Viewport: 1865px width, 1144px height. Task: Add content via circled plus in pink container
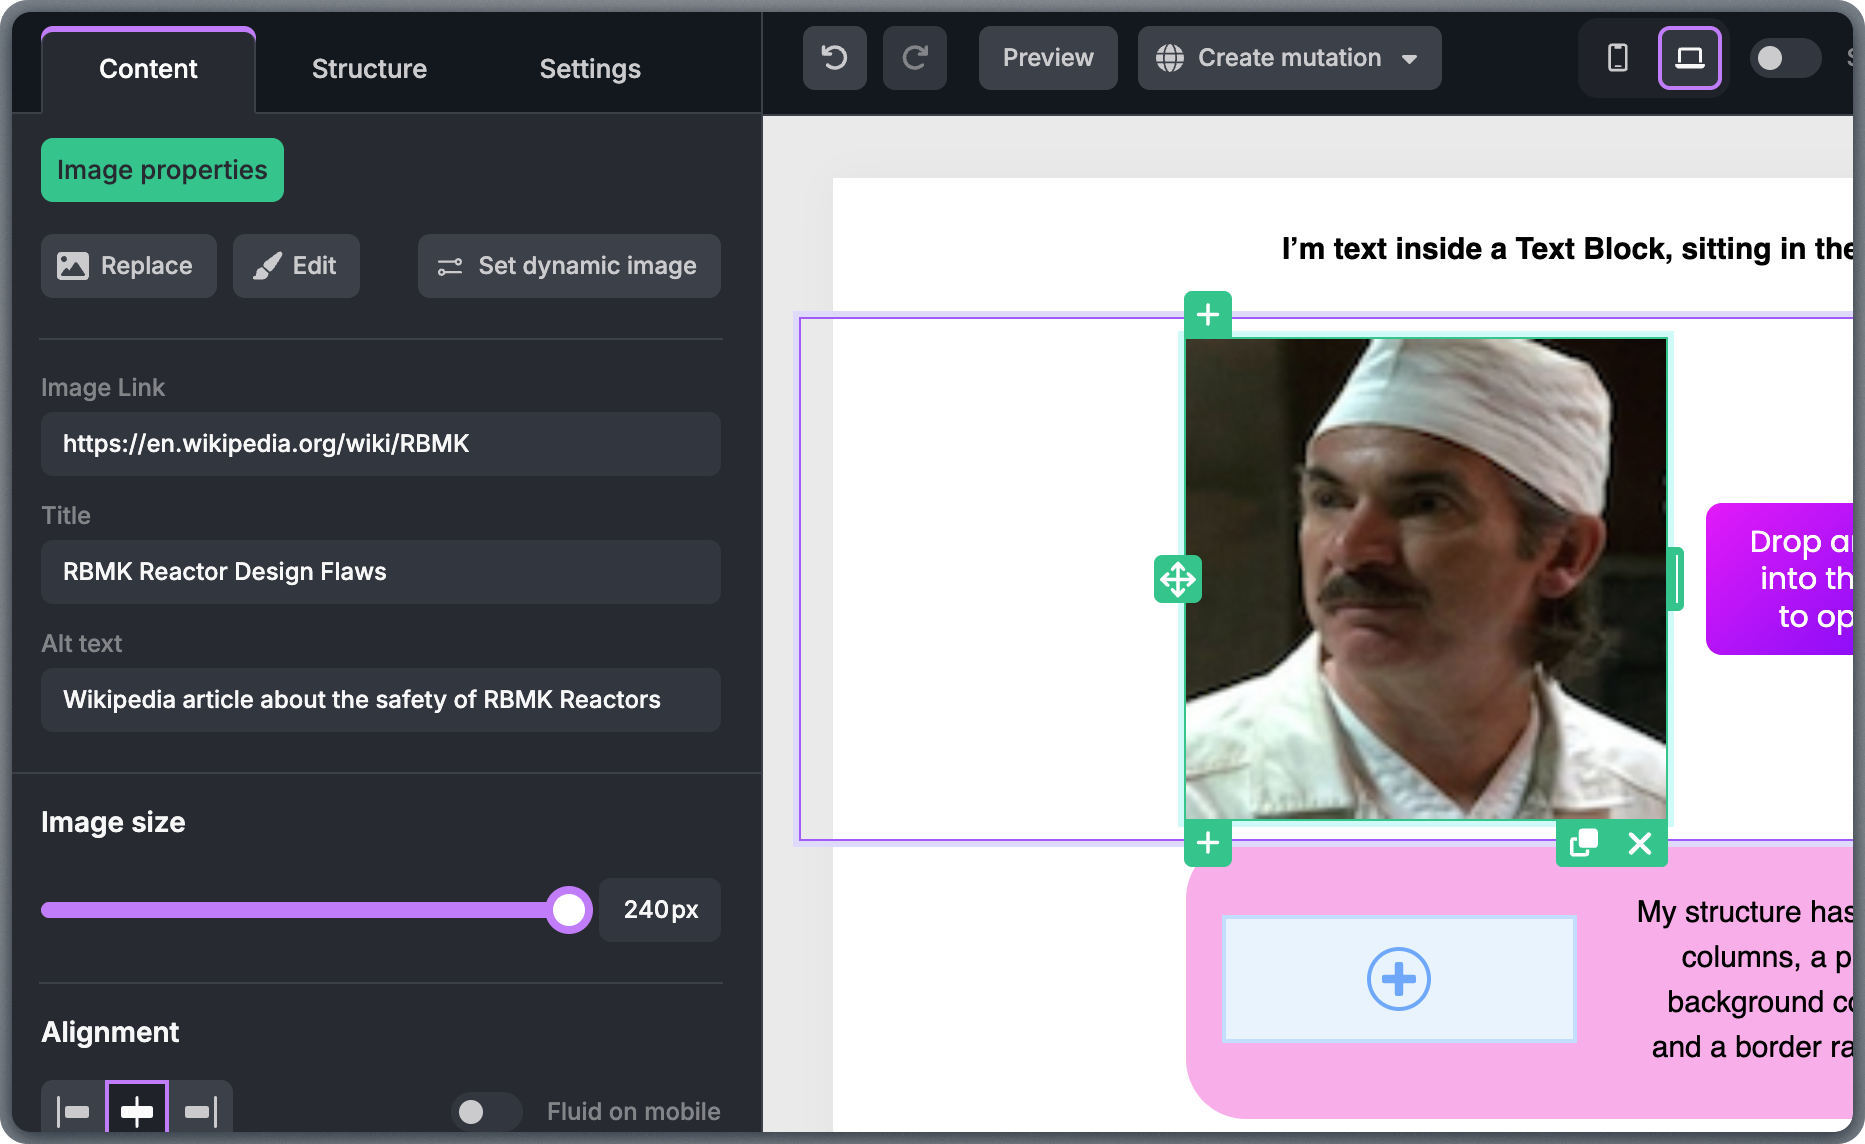(x=1398, y=979)
